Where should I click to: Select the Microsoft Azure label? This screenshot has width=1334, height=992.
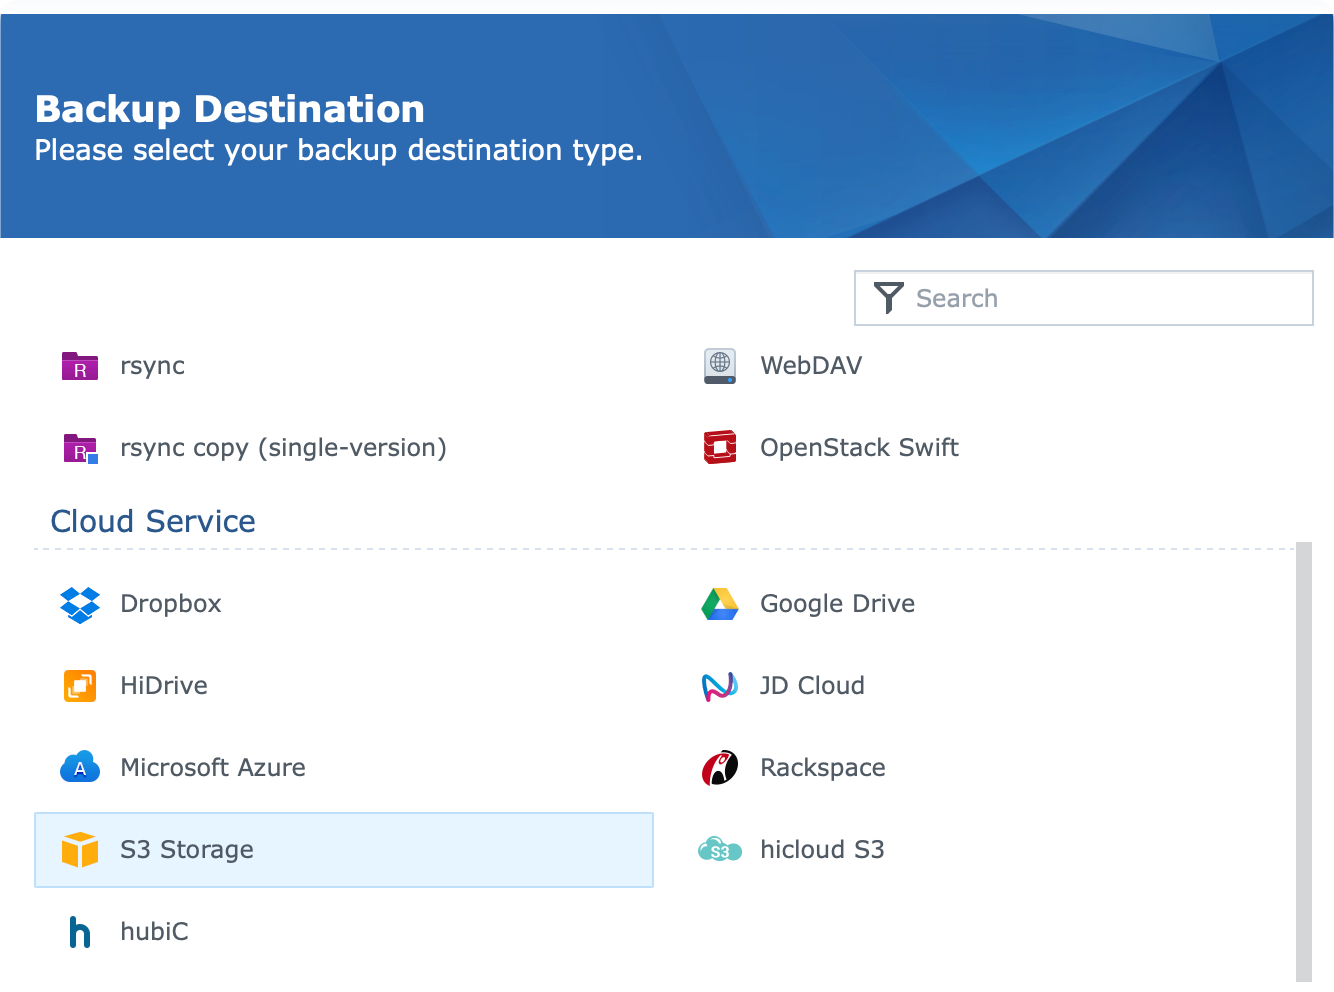coord(213,768)
